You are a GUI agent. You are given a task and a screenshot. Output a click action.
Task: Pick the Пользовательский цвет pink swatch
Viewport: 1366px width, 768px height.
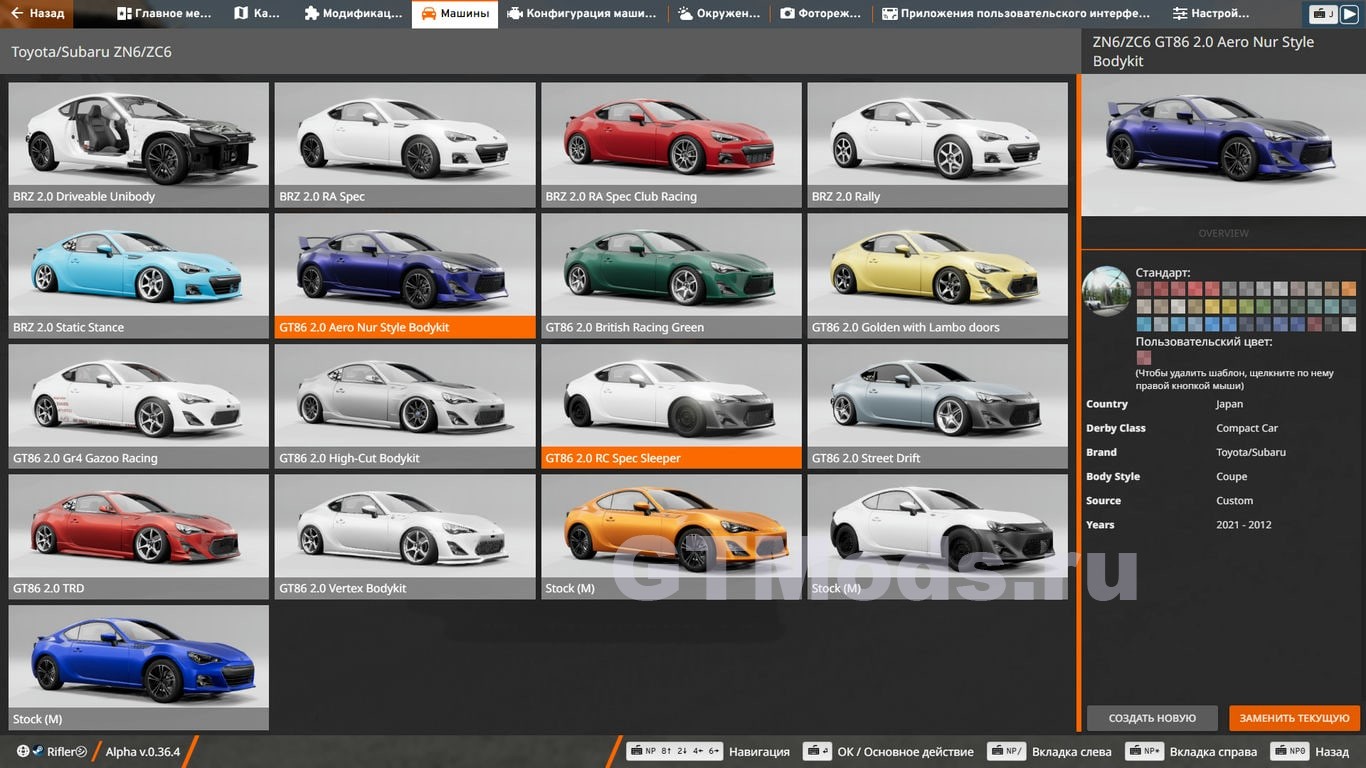(x=1144, y=357)
